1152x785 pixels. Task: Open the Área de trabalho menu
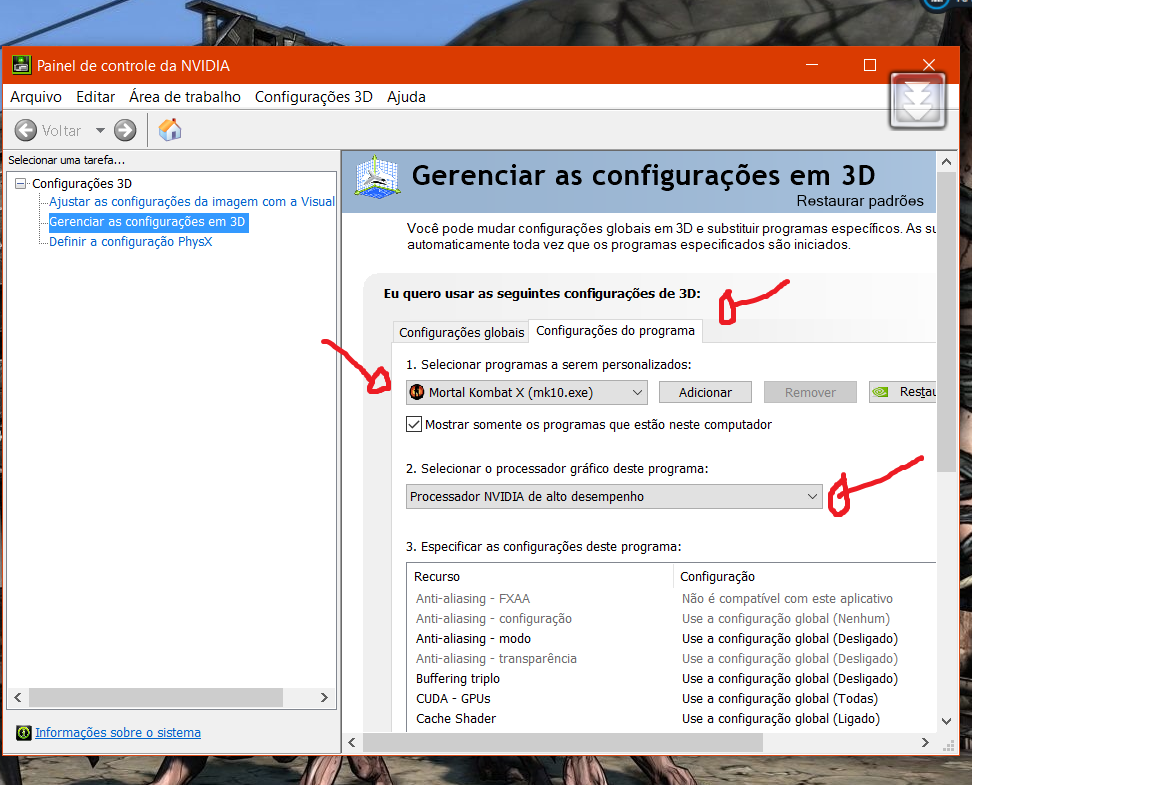(185, 97)
